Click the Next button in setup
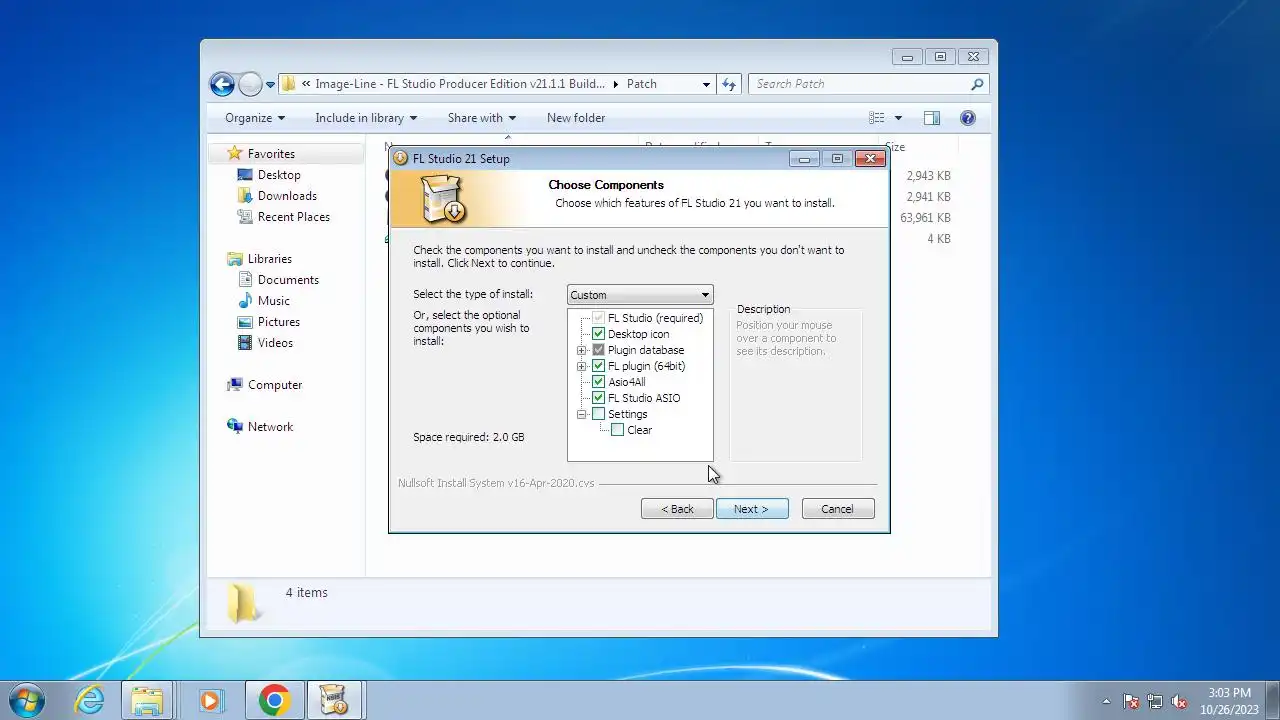Image resolution: width=1280 pixels, height=720 pixels. [x=752, y=509]
